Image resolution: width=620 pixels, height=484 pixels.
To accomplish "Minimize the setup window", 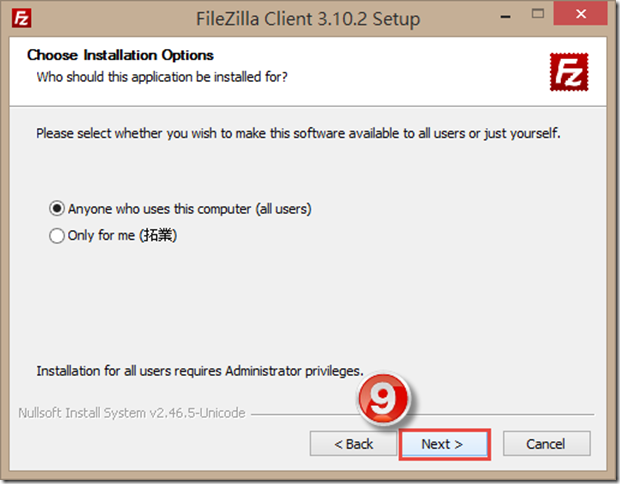I will 505,16.
